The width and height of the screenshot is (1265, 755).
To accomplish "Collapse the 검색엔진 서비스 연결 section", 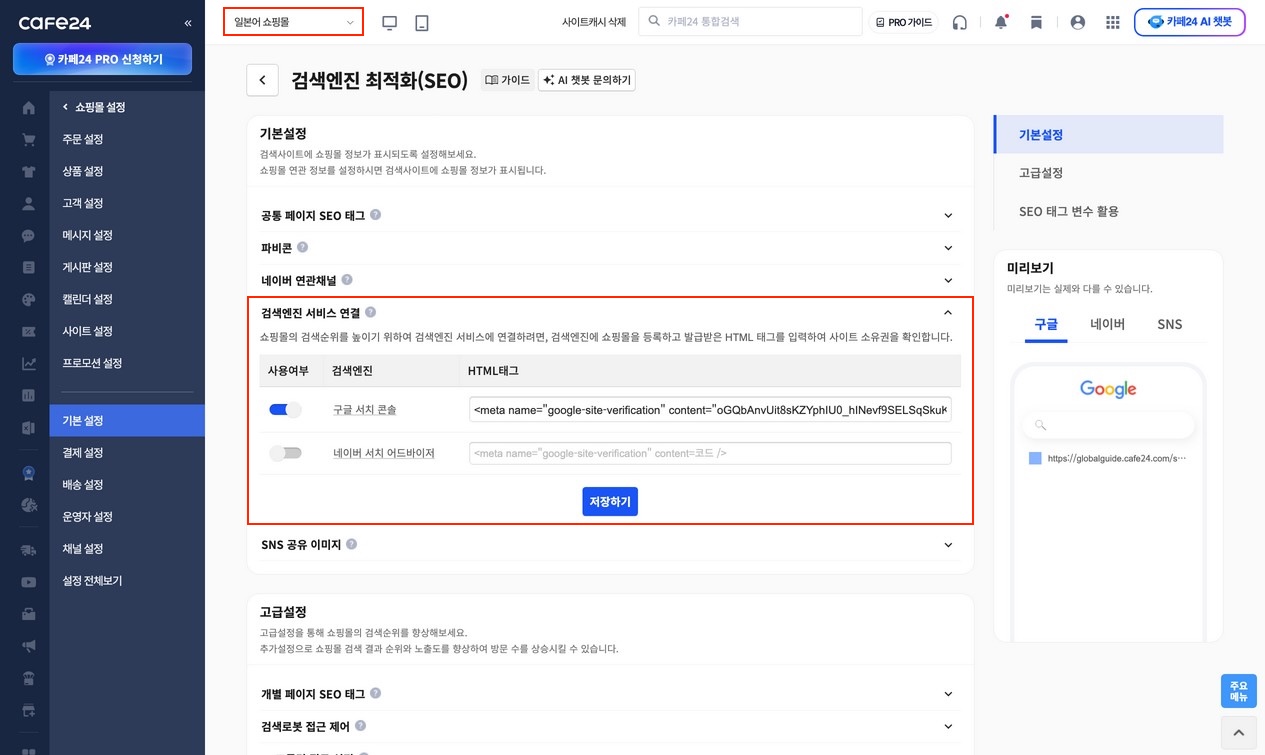I will [948, 313].
